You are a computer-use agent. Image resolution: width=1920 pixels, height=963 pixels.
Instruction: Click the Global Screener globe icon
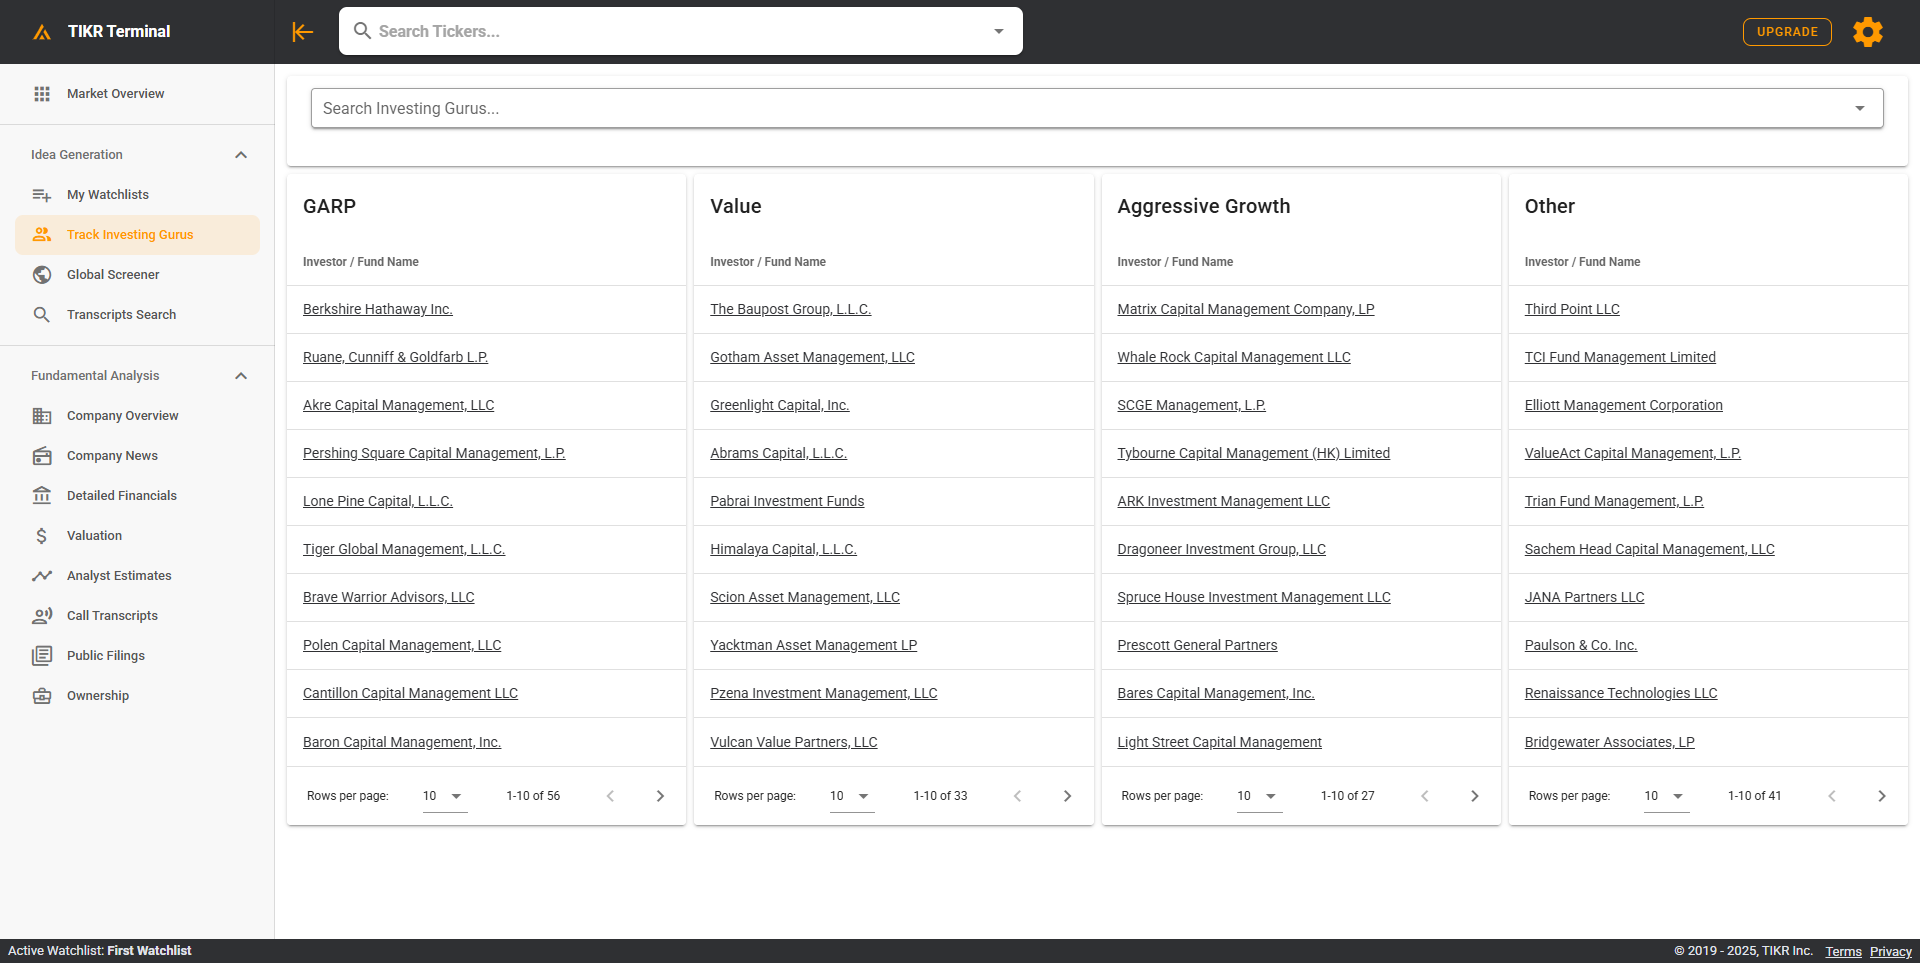(x=42, y=275)
